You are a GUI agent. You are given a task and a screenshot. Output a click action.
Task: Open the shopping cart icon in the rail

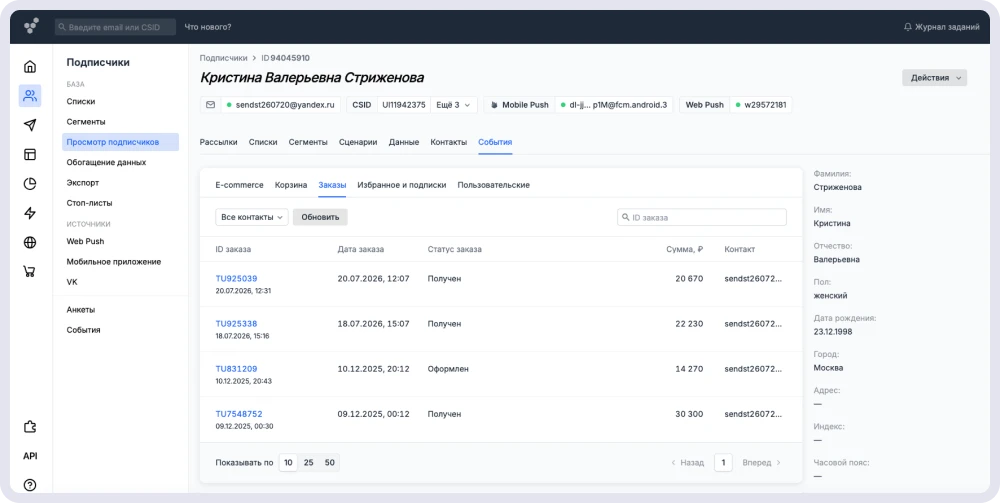pyautogui.click(x=29, y=271)
